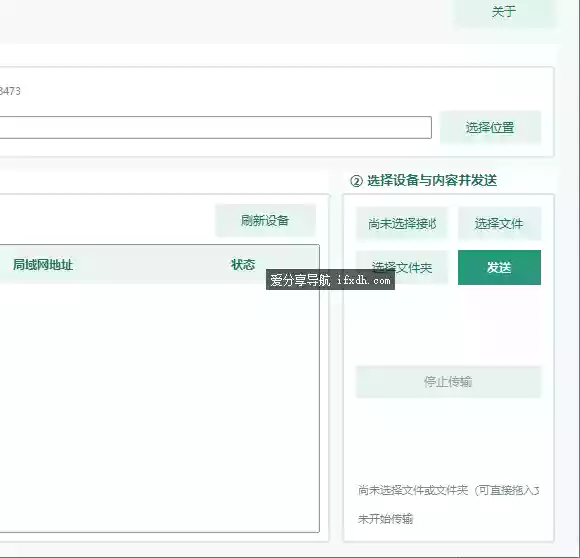Screen dimensions: 580x558
Task: Open the 关于 about page
Action: pos(505,12)
